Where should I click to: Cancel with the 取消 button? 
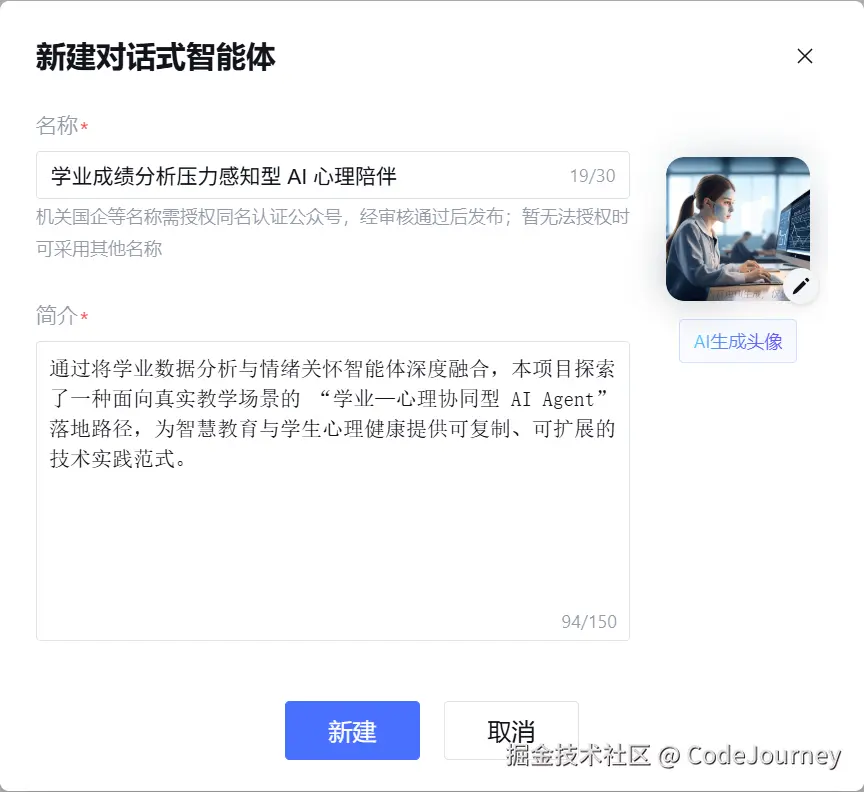click(x=511, y=730)
